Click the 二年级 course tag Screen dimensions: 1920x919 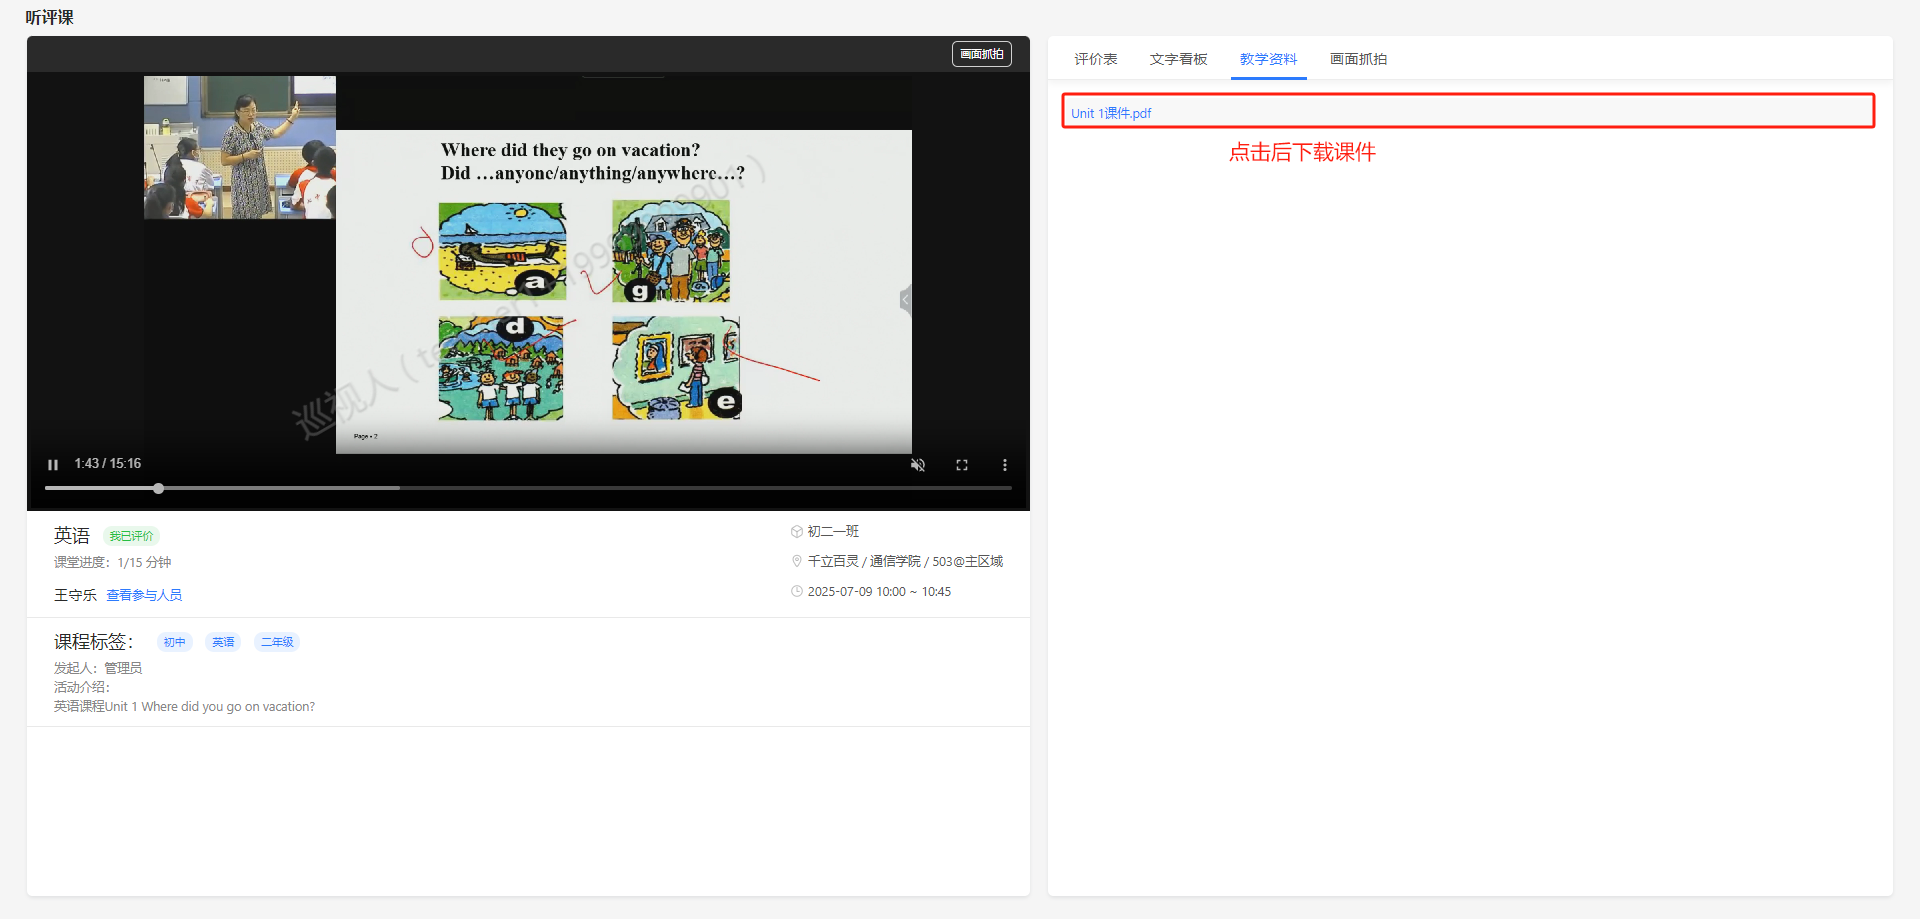pyautogui.click(x=277, y=642)
